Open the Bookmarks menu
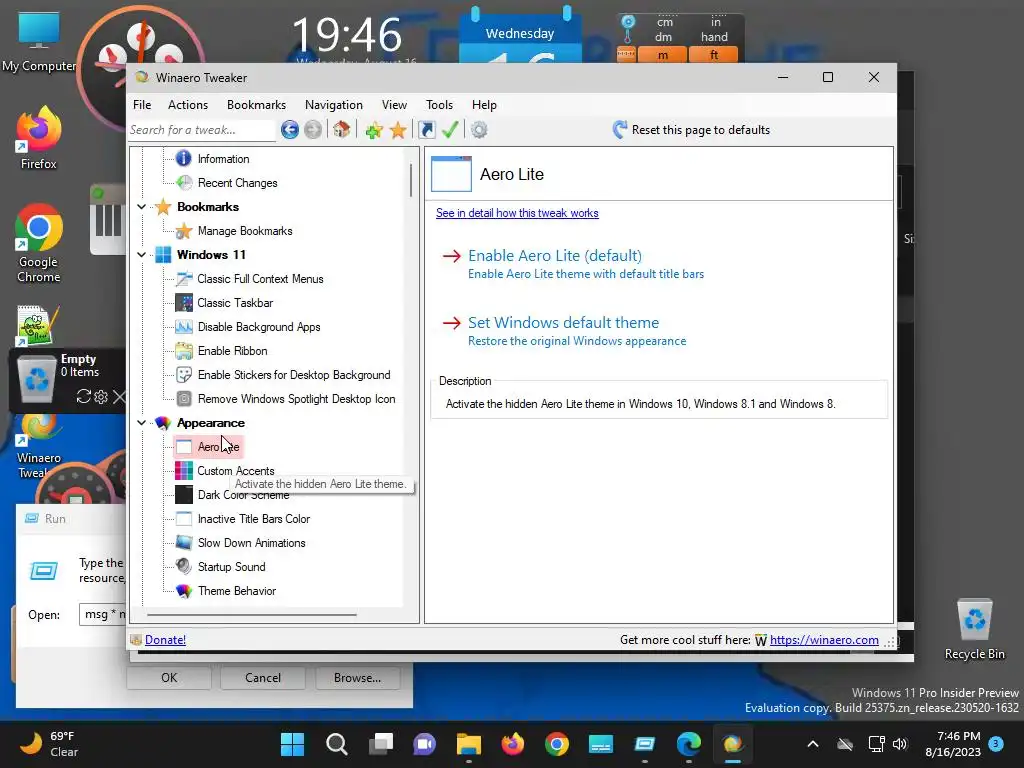Viewport: 1024px width, 768px height. tap(256, 104)
